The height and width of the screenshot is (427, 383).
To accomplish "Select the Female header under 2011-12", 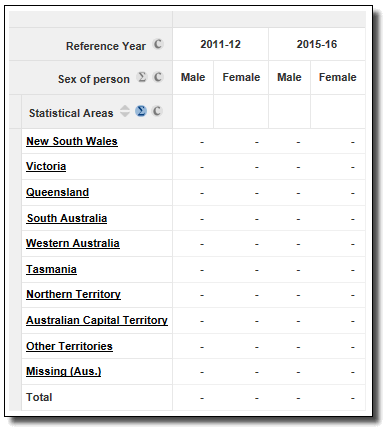I will (241, 77).
